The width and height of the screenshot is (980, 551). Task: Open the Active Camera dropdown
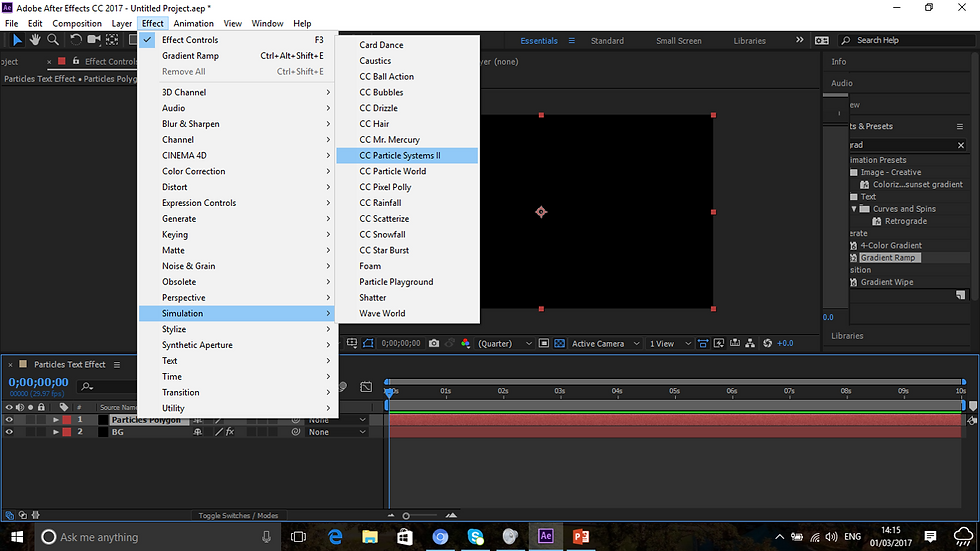(x=605, y=344)
